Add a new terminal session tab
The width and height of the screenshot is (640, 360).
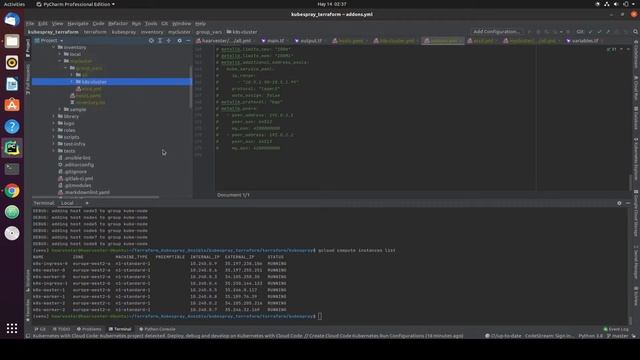(87, 203)
